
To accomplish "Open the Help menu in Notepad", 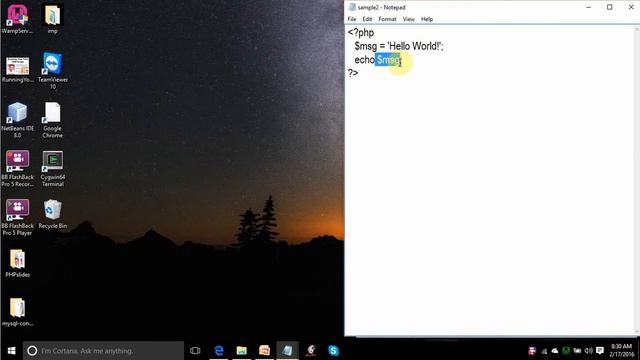I will [427, 19].
